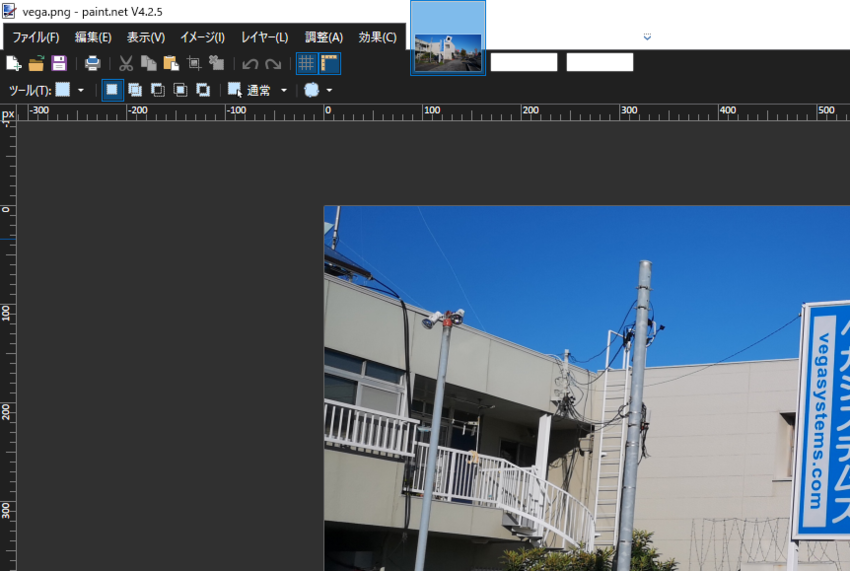Viewport: 850px width, 571px height.
Task: Toggle the rulers display
Action: point(330,63)
